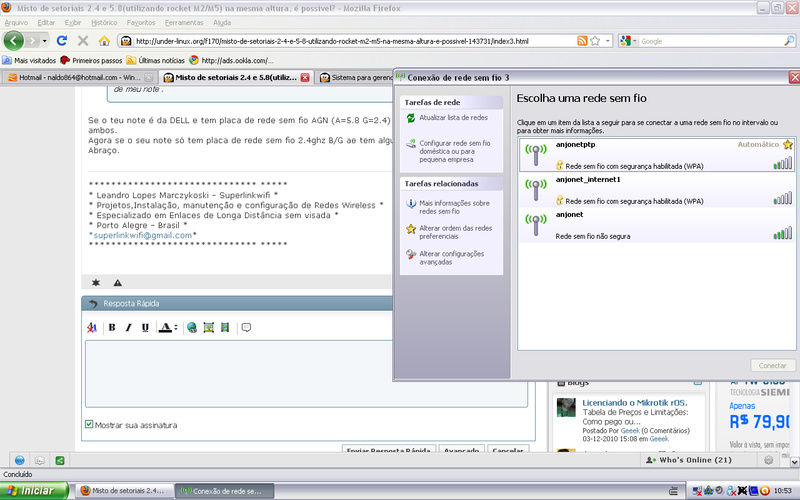Screen dimensions: 800x500
Task: Toggle italic in quick reply editor
Action: tap(129, 328)
